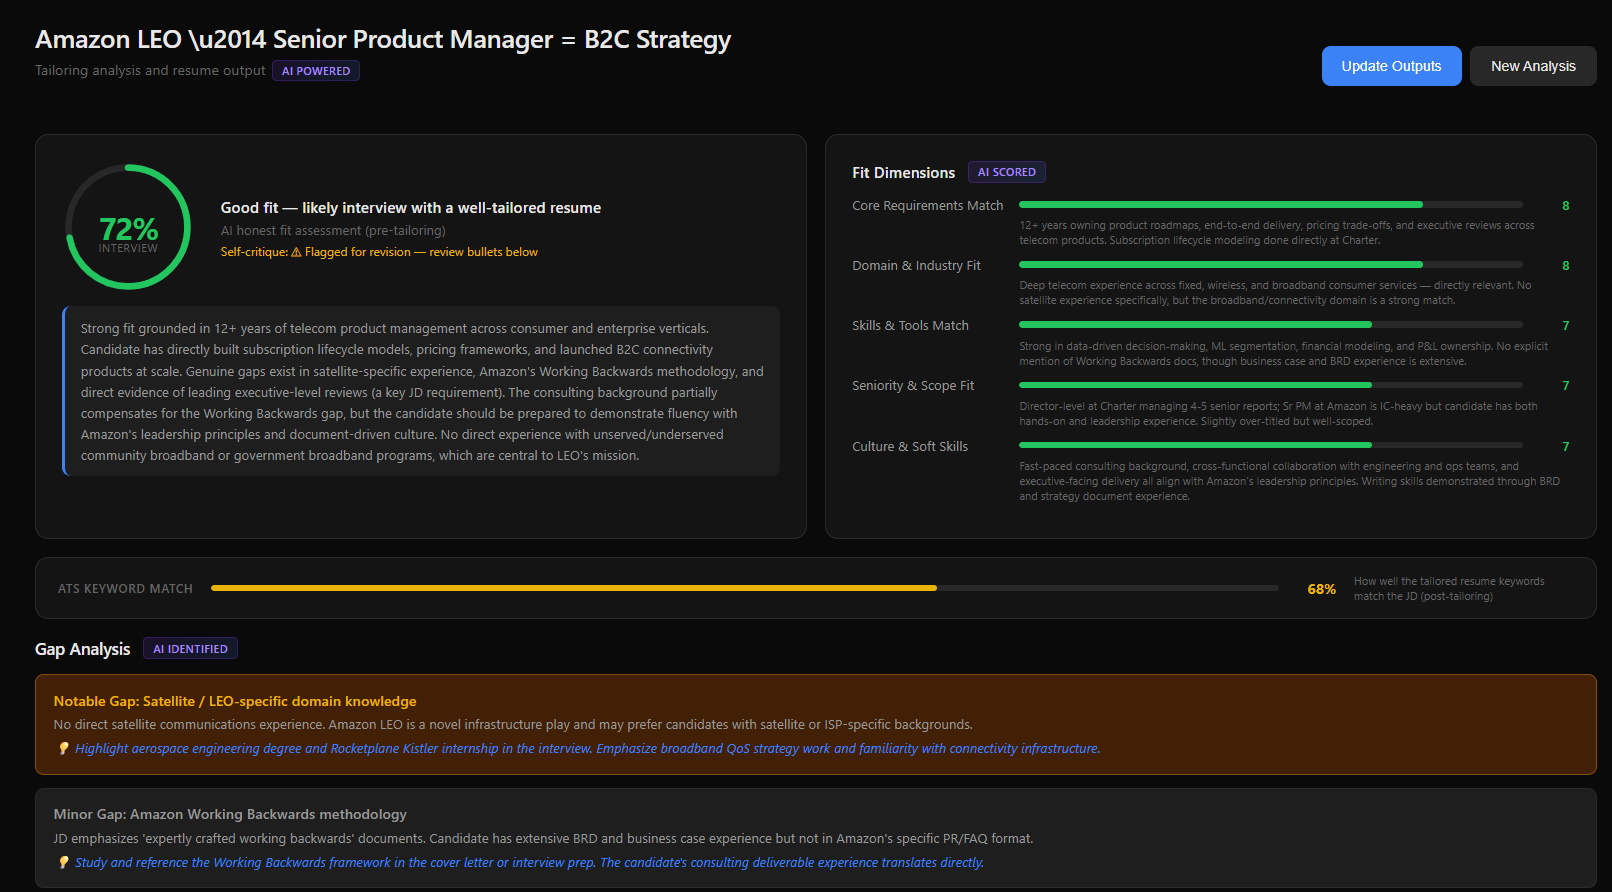Click the 72% interview score ring
Screen dimensions: 1612x892
(128, 227)
